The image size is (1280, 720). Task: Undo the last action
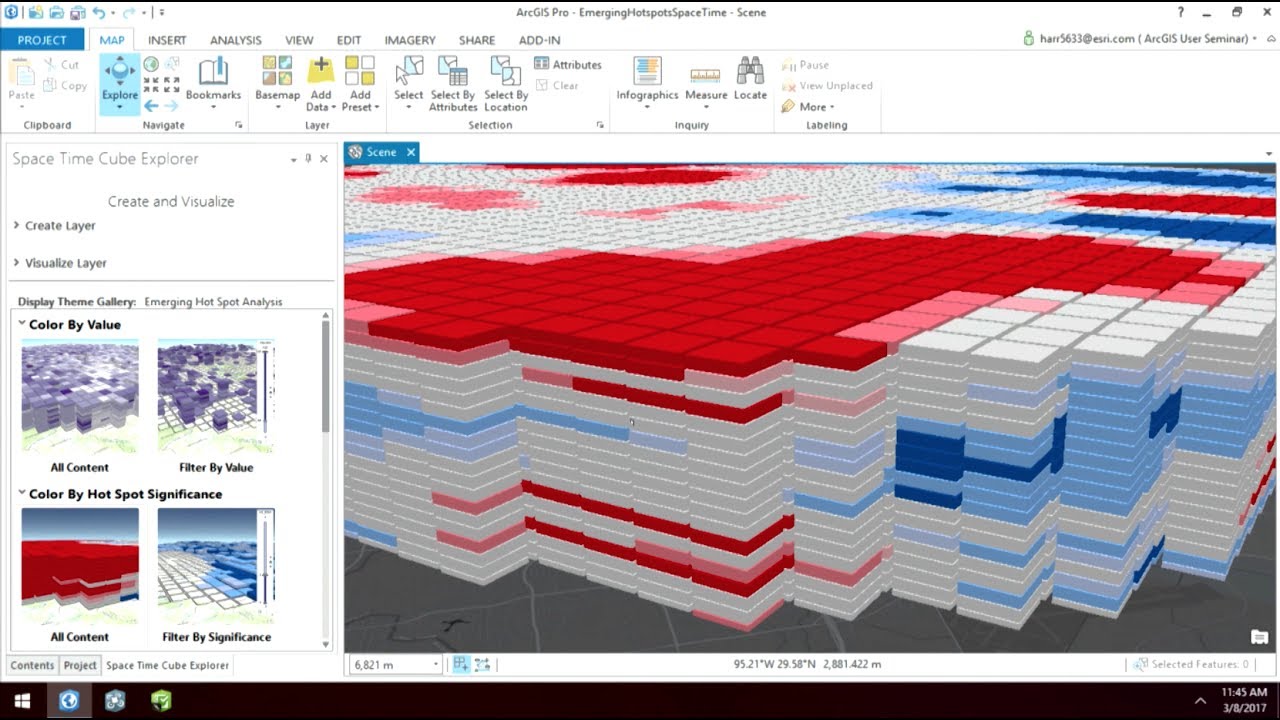tap(98, 12)
